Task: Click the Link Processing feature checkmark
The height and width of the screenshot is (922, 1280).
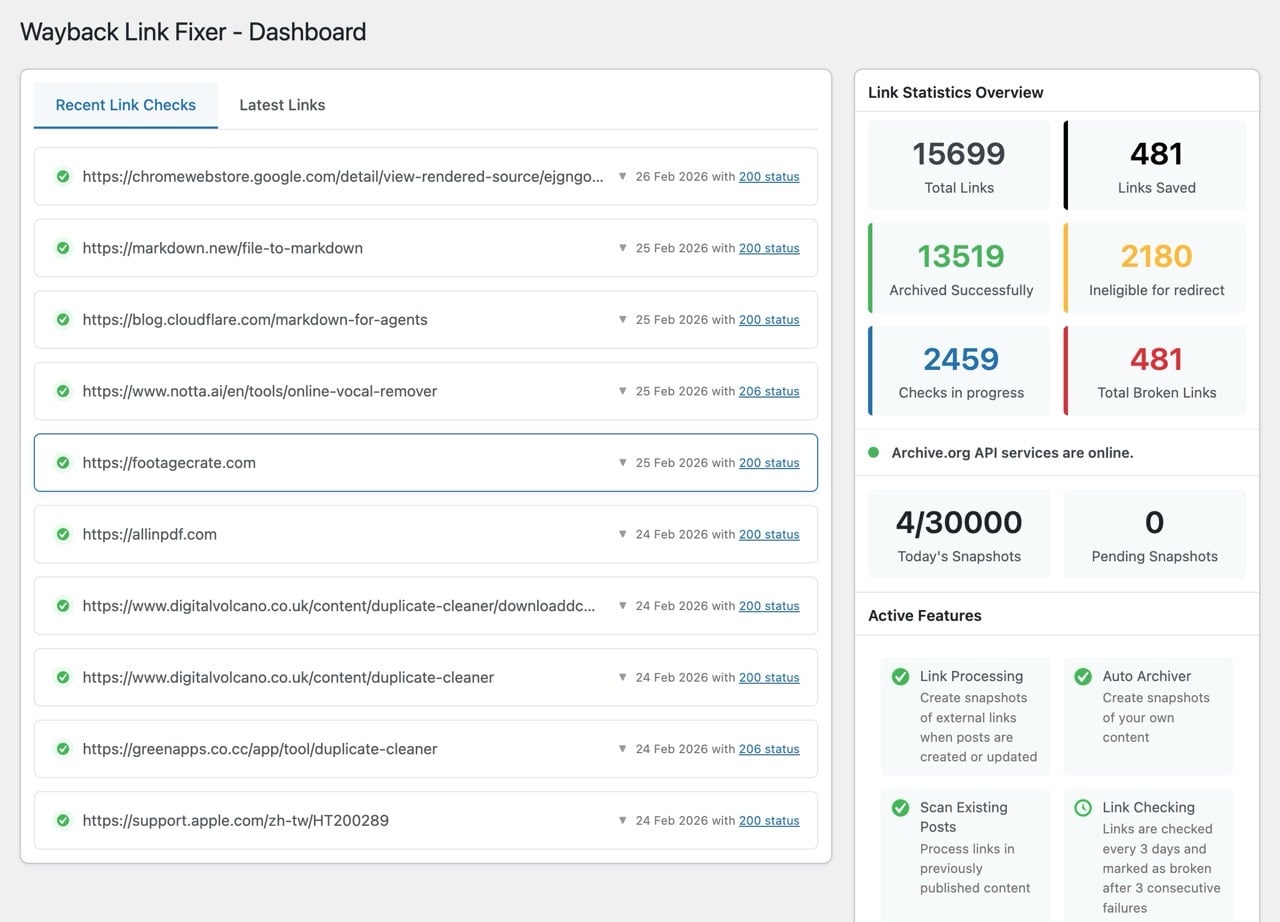Action: (x=900, y=677)
